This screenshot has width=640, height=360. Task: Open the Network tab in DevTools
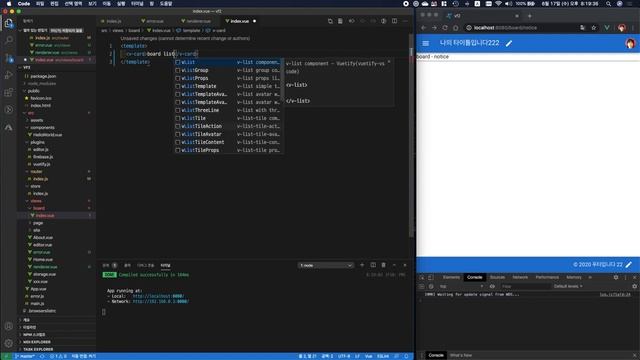[x=520, y=277]
